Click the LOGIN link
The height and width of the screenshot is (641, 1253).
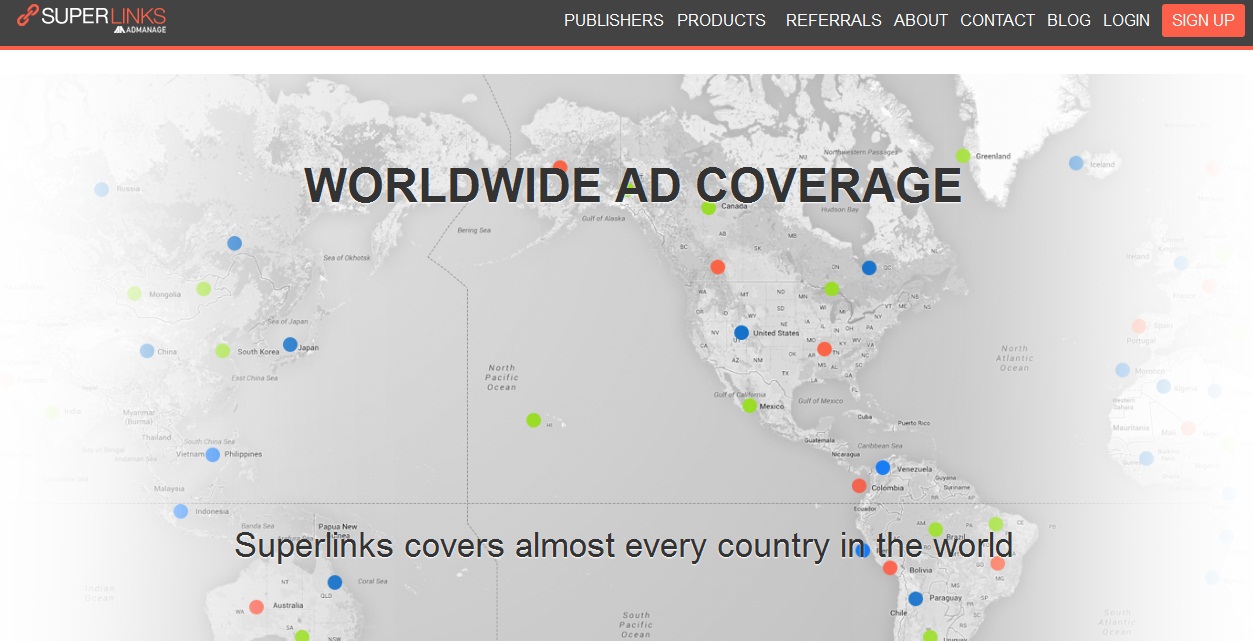pyautogui.click(x=1126, y=20)
